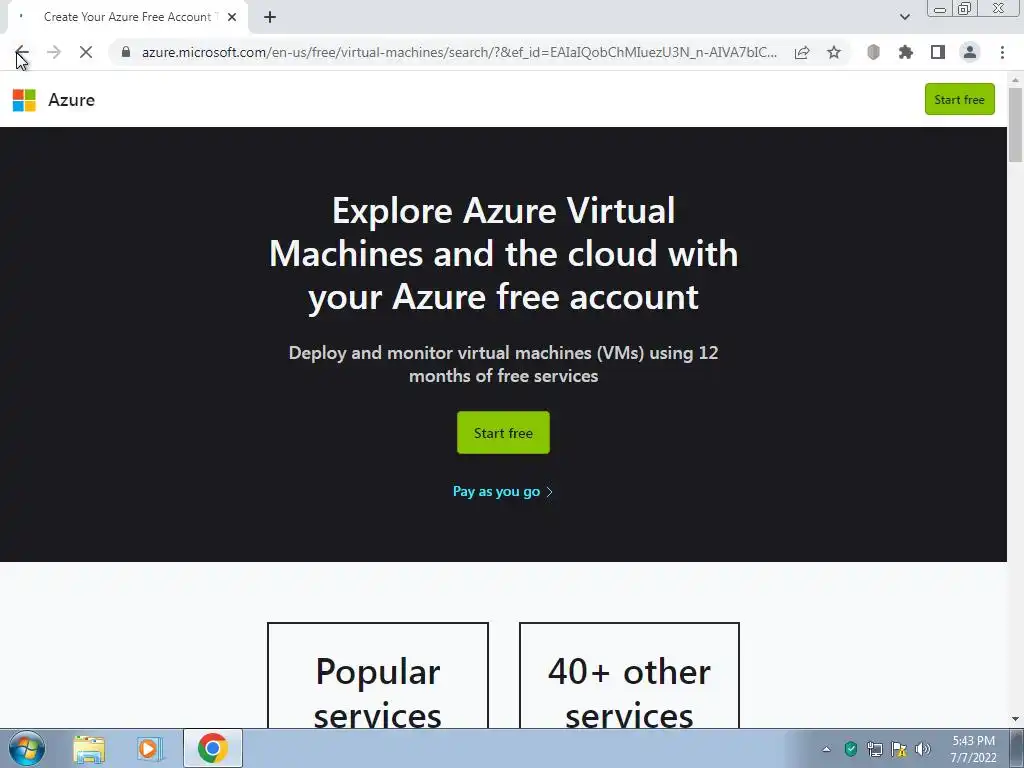Open Chrome three-dot menu
This screenshot has width=1024, height=768.
[1002, 52]
